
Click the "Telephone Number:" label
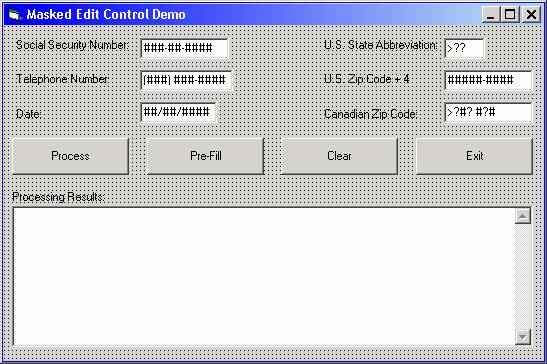[x=62, y=79]
